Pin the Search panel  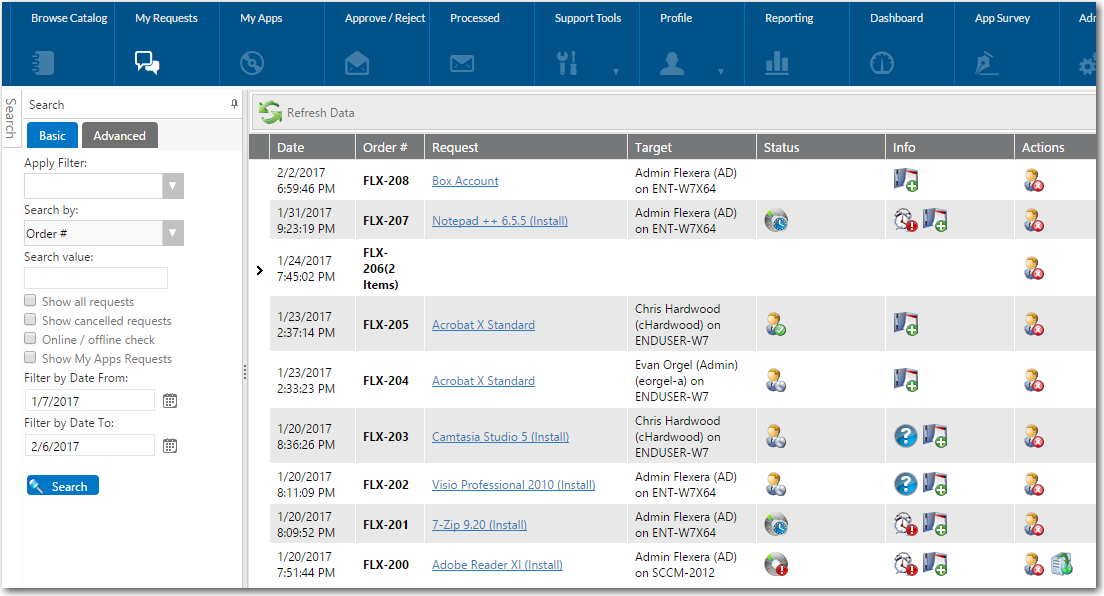pyautogui.click(x=234, y=104)
